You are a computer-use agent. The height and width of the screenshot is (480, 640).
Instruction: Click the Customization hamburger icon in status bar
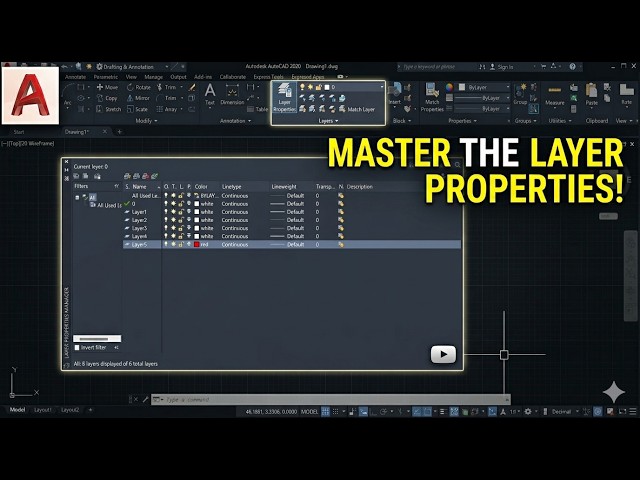click(x=633, y=411)
